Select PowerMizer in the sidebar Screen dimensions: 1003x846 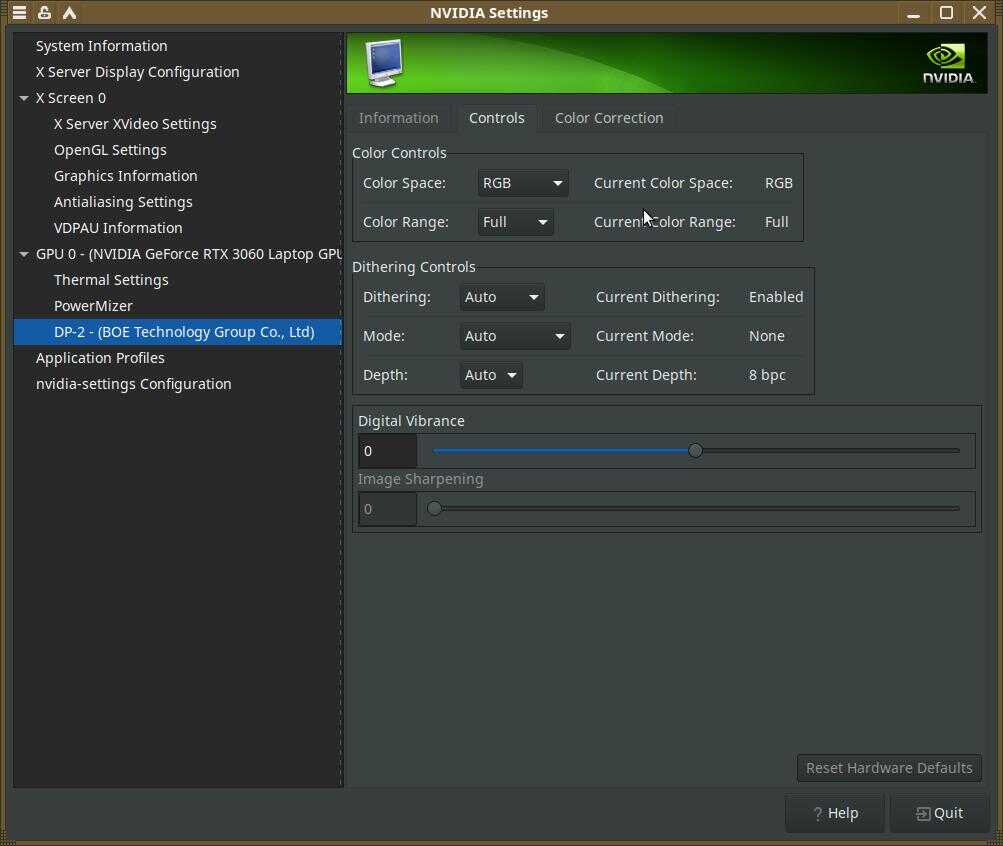pos(93,306)
